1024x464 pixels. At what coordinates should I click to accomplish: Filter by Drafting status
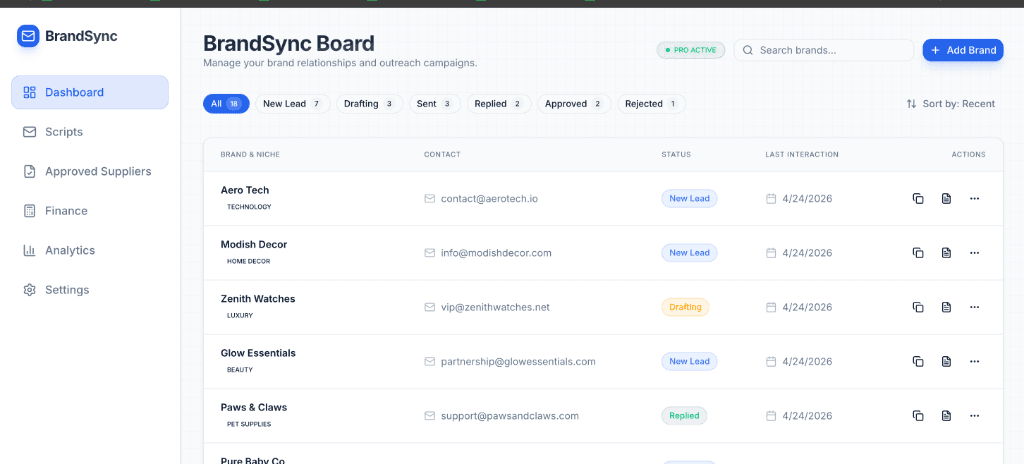370,104
